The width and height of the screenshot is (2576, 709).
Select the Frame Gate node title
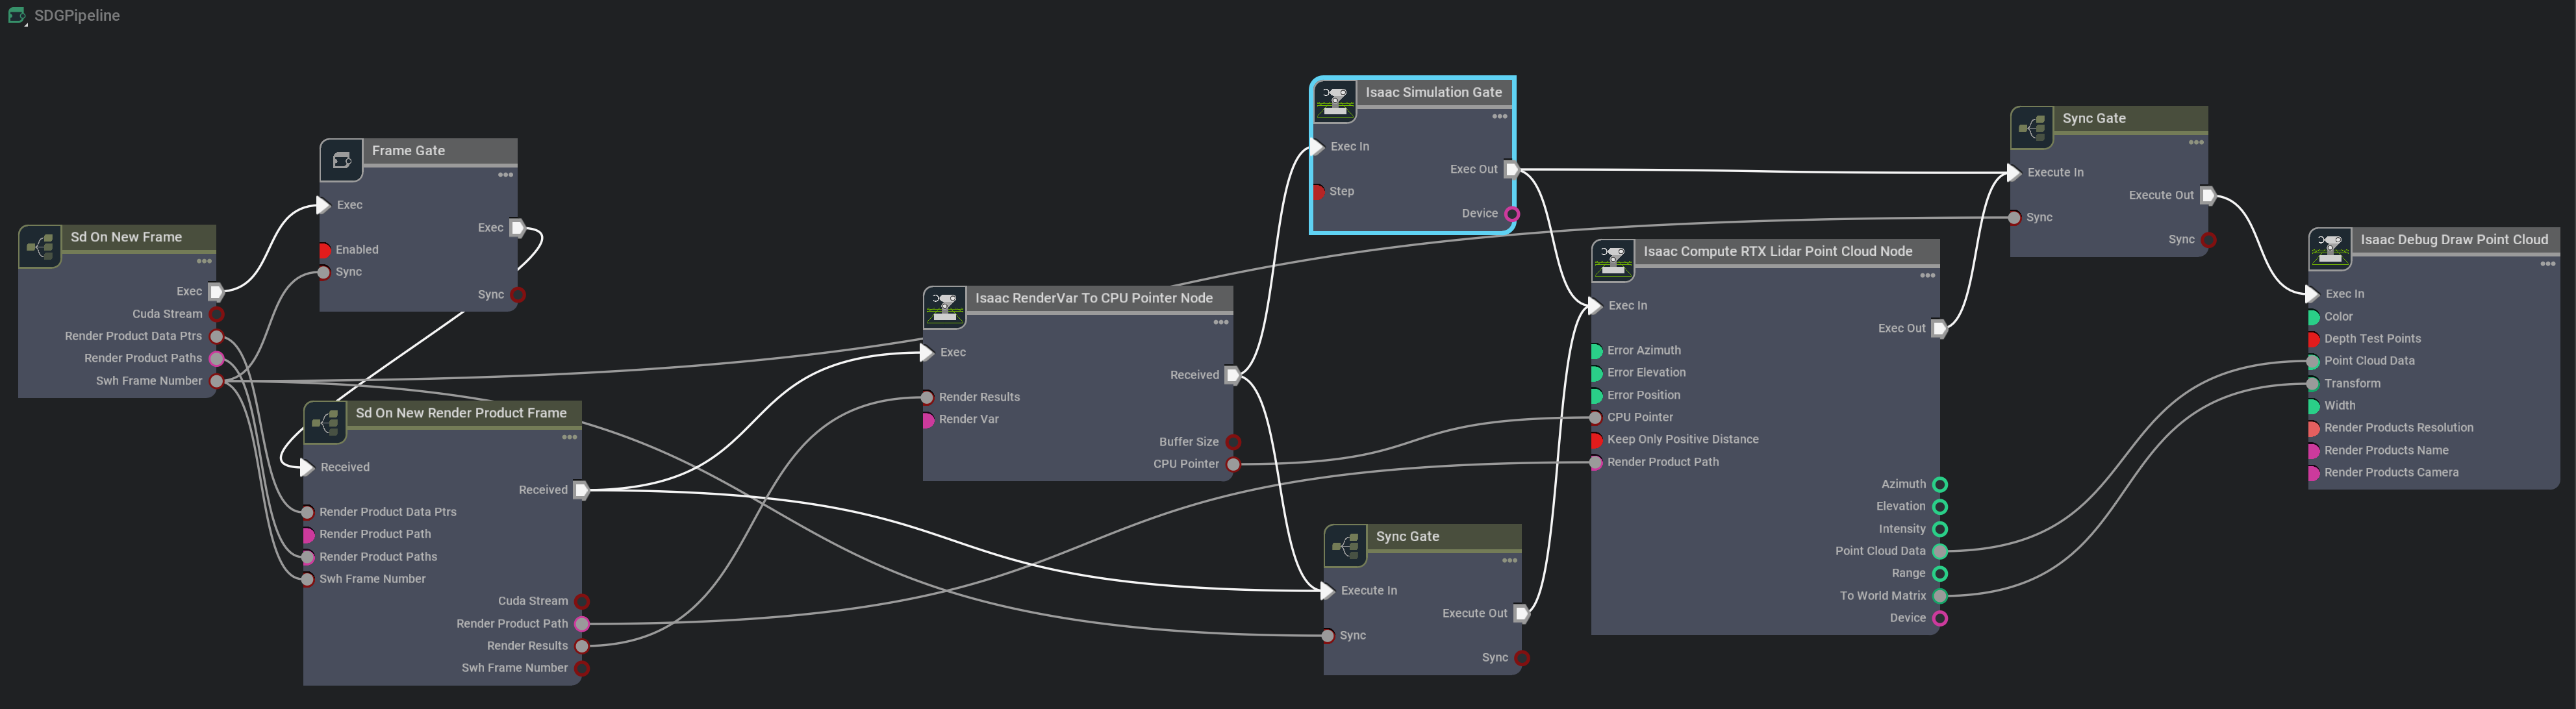point(408,151)
